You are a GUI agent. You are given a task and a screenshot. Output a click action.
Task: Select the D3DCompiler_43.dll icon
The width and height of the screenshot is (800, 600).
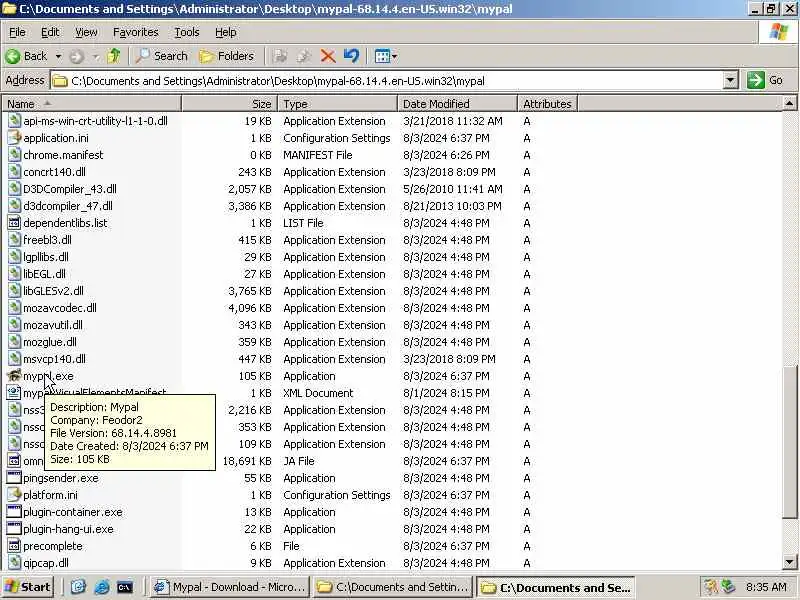point(14,189)
